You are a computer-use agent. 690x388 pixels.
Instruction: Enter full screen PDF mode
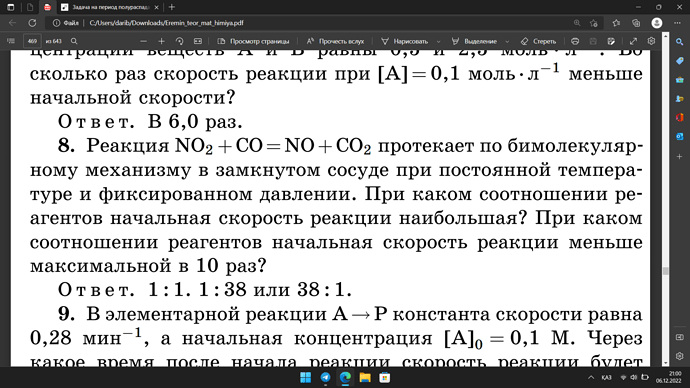(x=633, y=41)
